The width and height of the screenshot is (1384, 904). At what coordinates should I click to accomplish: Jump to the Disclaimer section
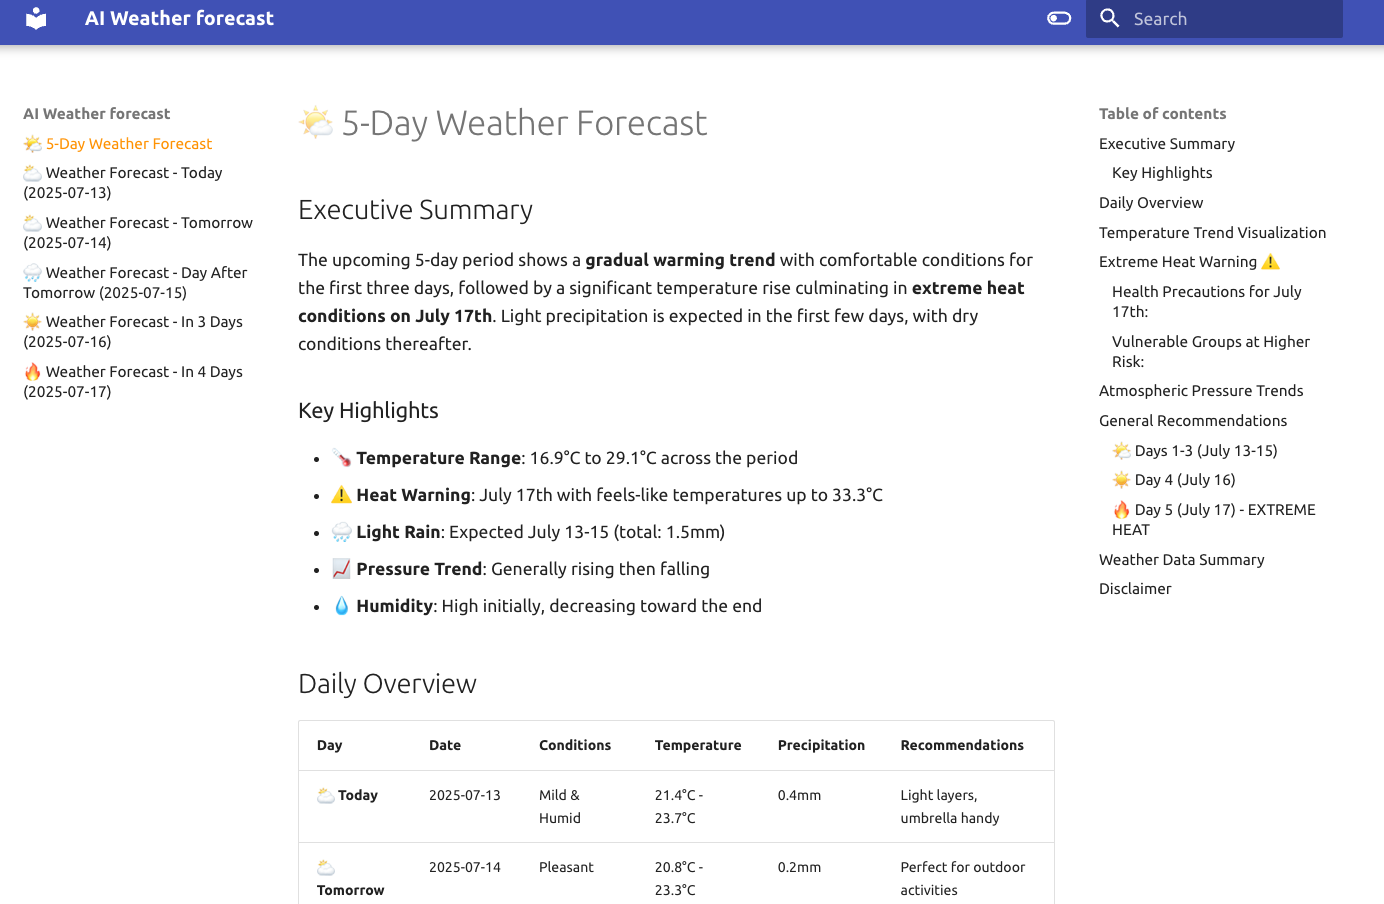pyautogui.click(x=1135, y=589)
